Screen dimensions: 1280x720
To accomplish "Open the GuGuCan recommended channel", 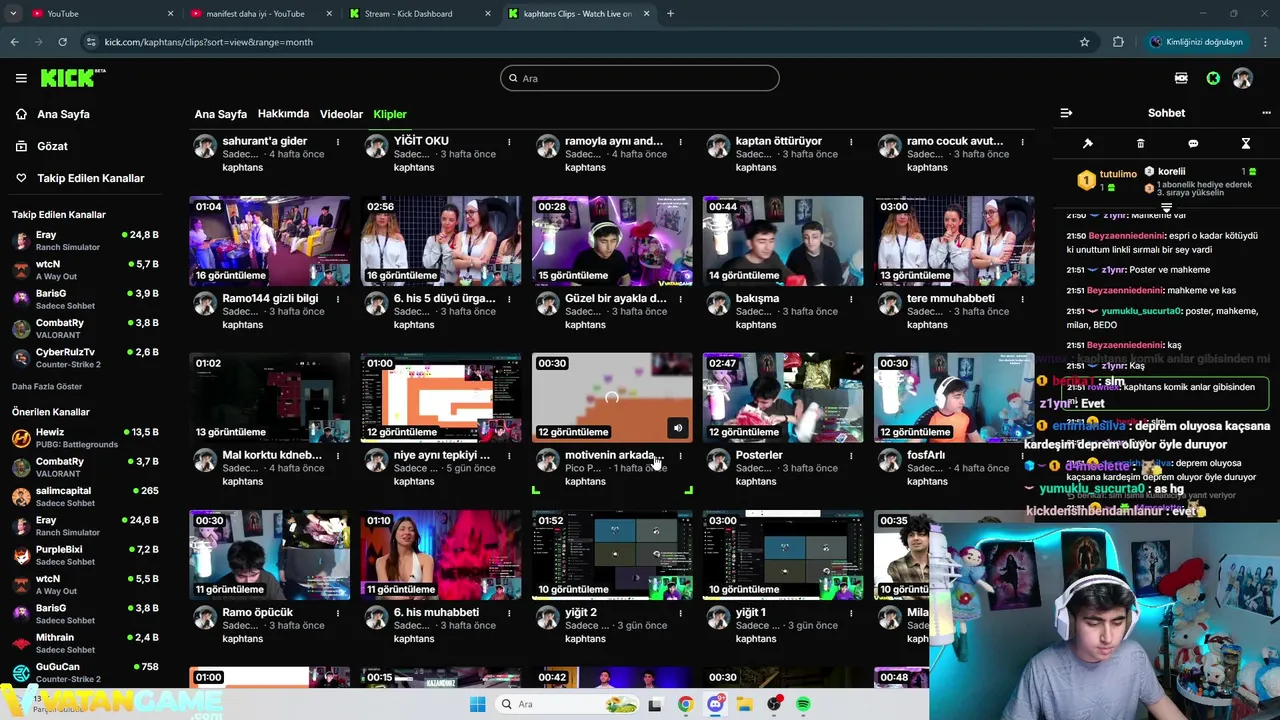I will (x=85, y=673).
